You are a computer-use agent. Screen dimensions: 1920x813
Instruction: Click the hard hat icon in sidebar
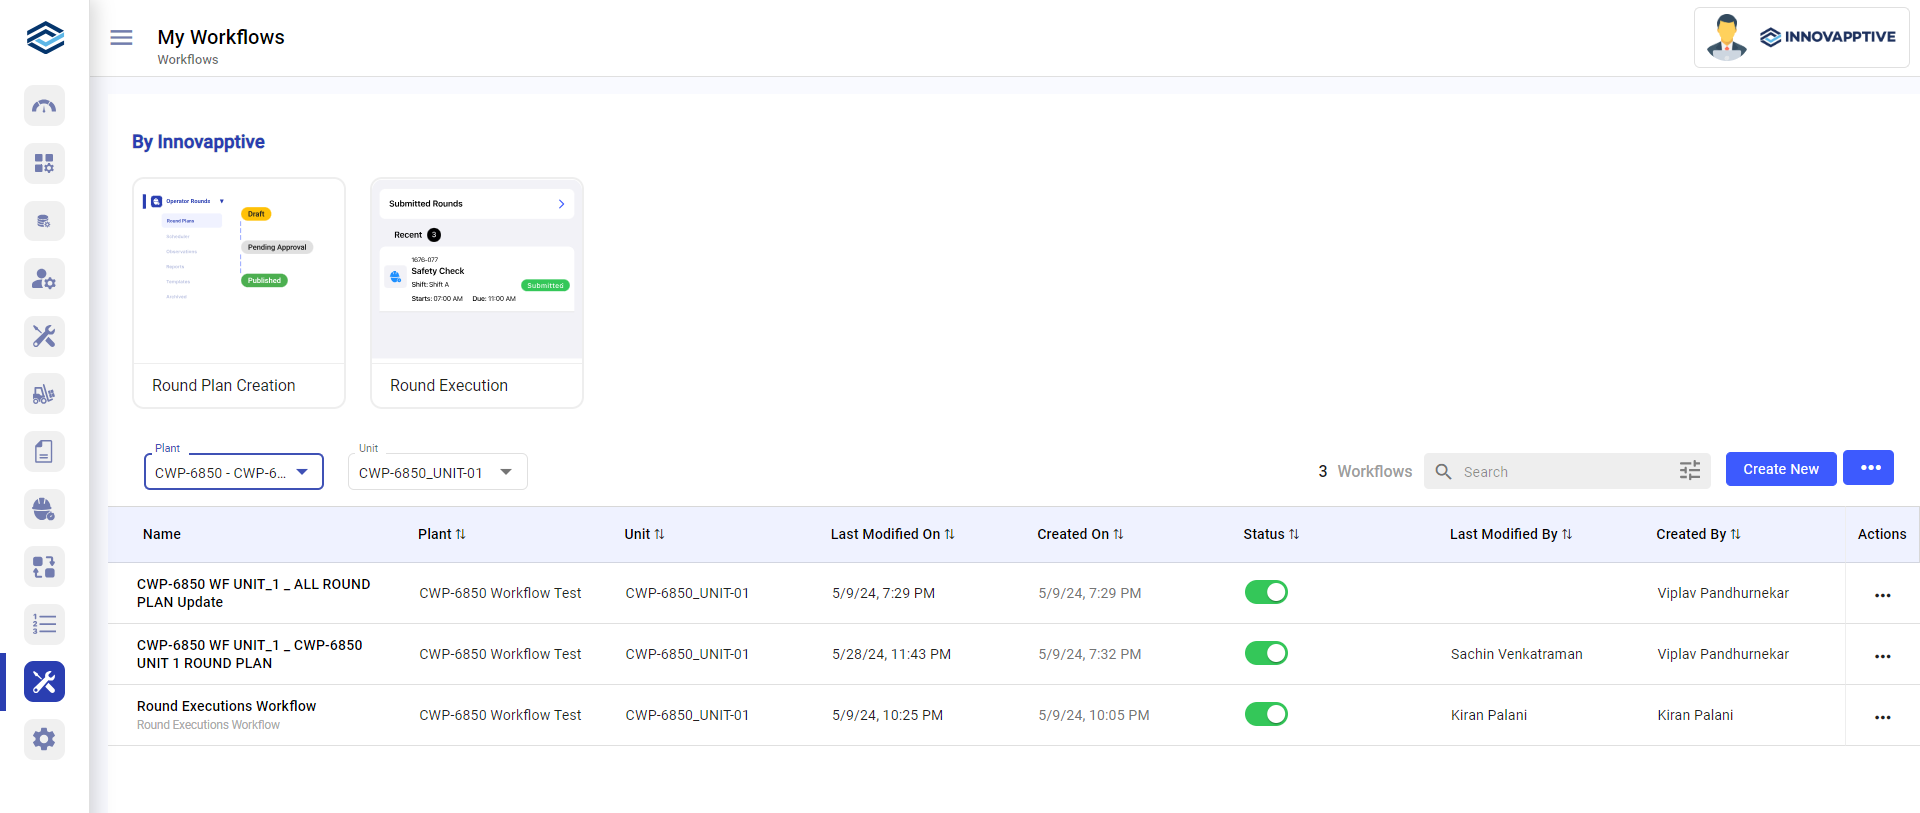[44, 510]
